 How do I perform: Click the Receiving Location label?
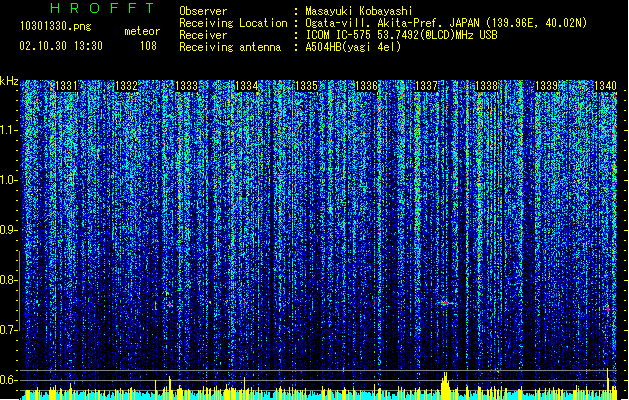click(233, 23)
